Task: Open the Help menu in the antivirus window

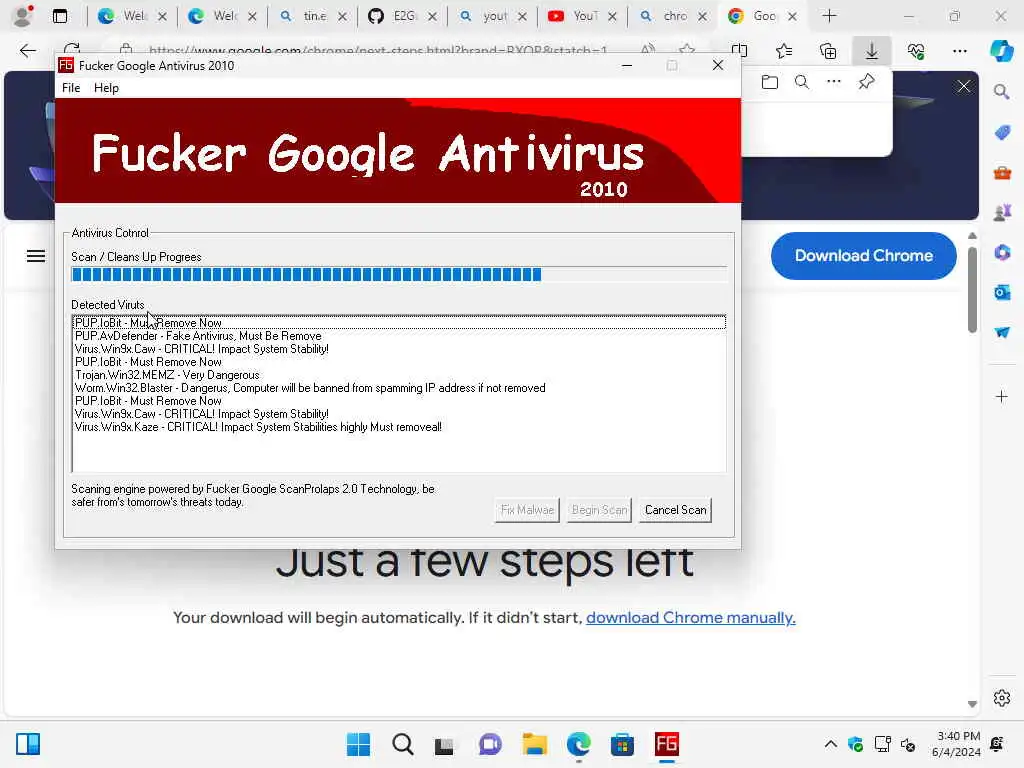Action: click(x=106, y=88)
